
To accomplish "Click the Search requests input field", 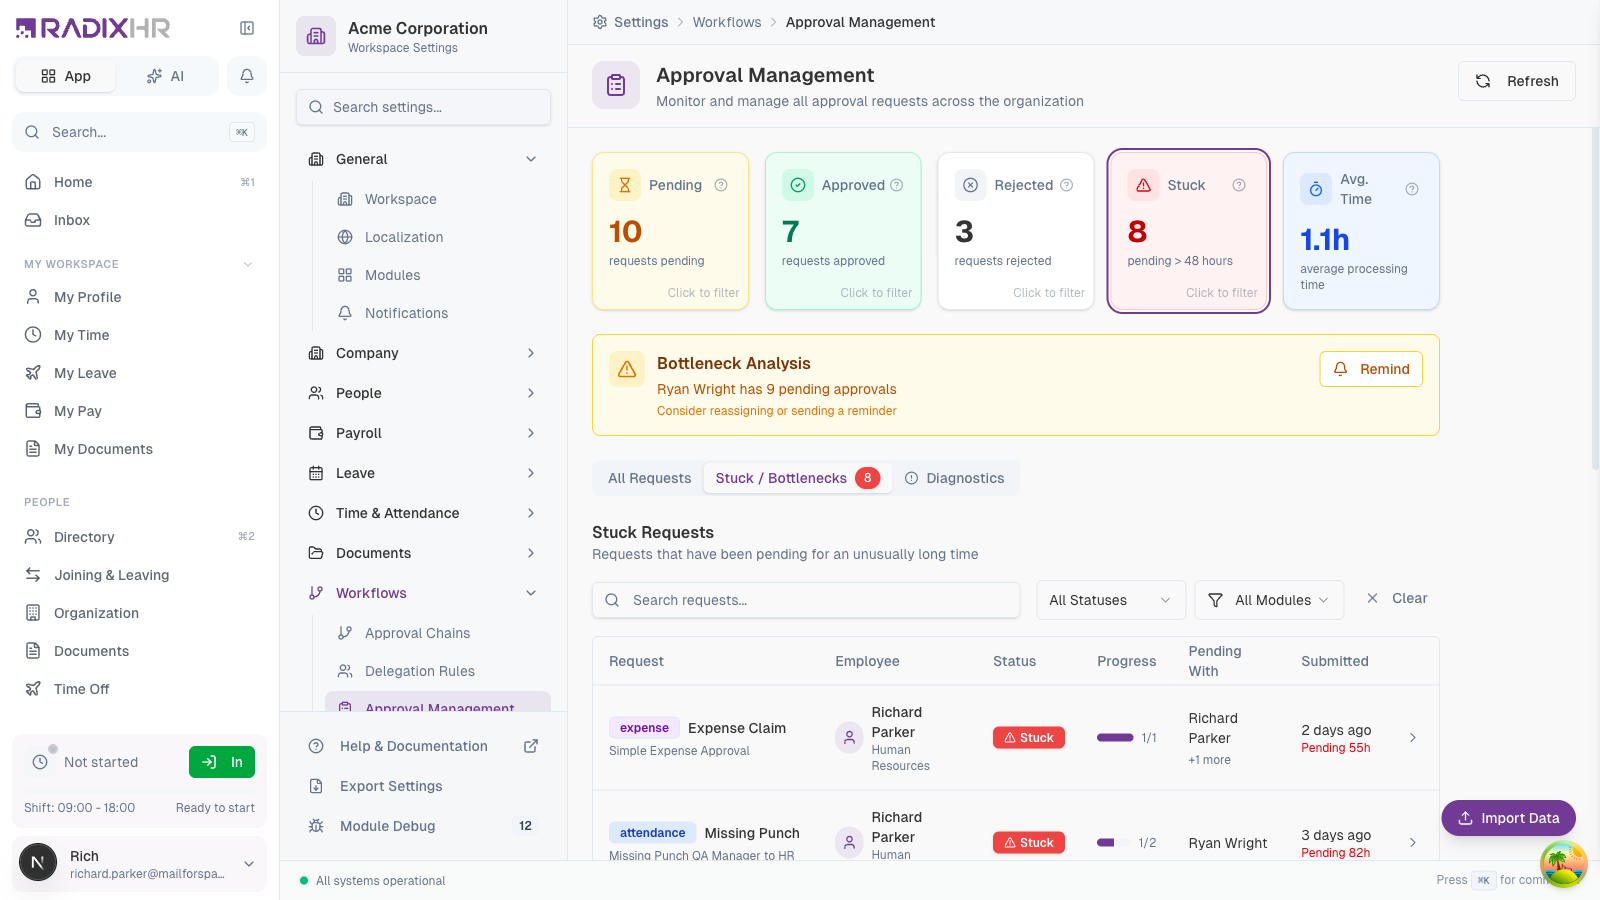I will 806,600.
